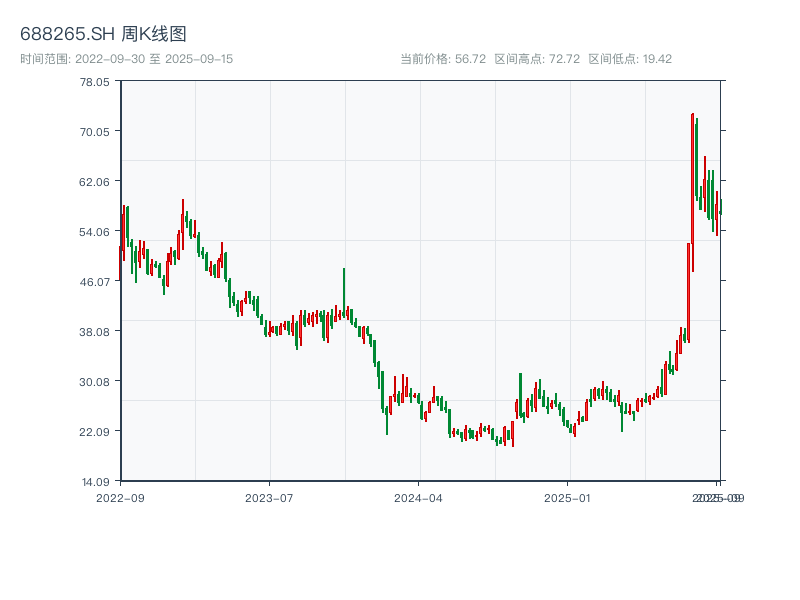Image resolution: width=800 pixels, height=600 pixels.
Task: Click the tallest red candle near the peak
Action: pos(692,190)
